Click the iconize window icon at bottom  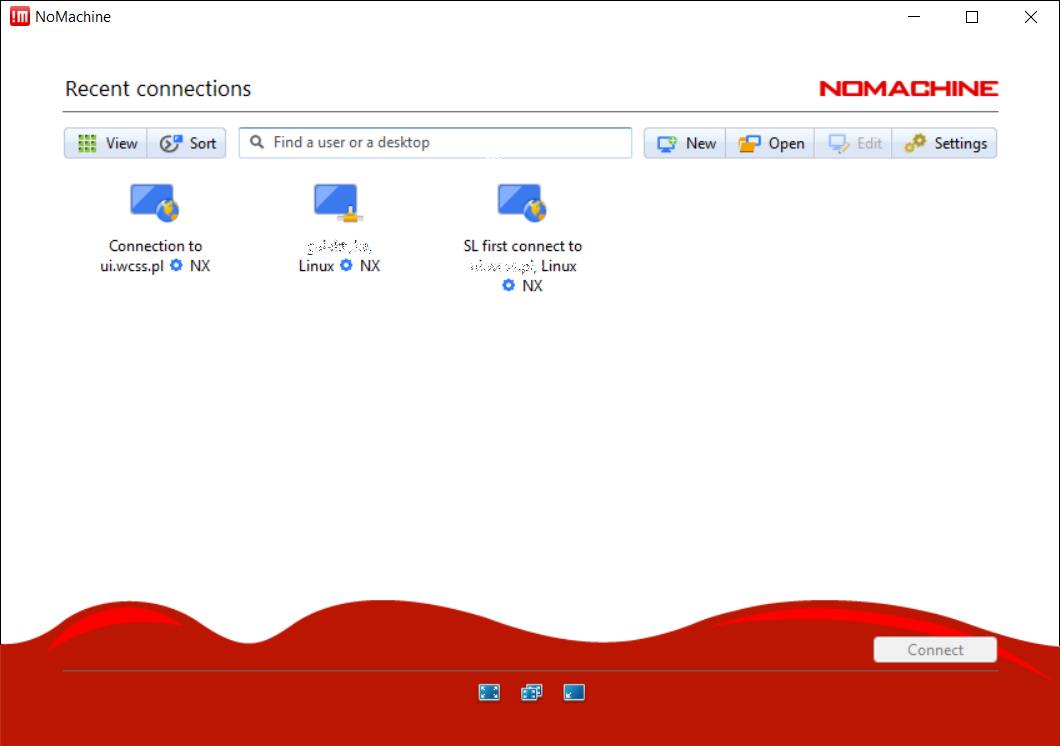tap(574, 692)
